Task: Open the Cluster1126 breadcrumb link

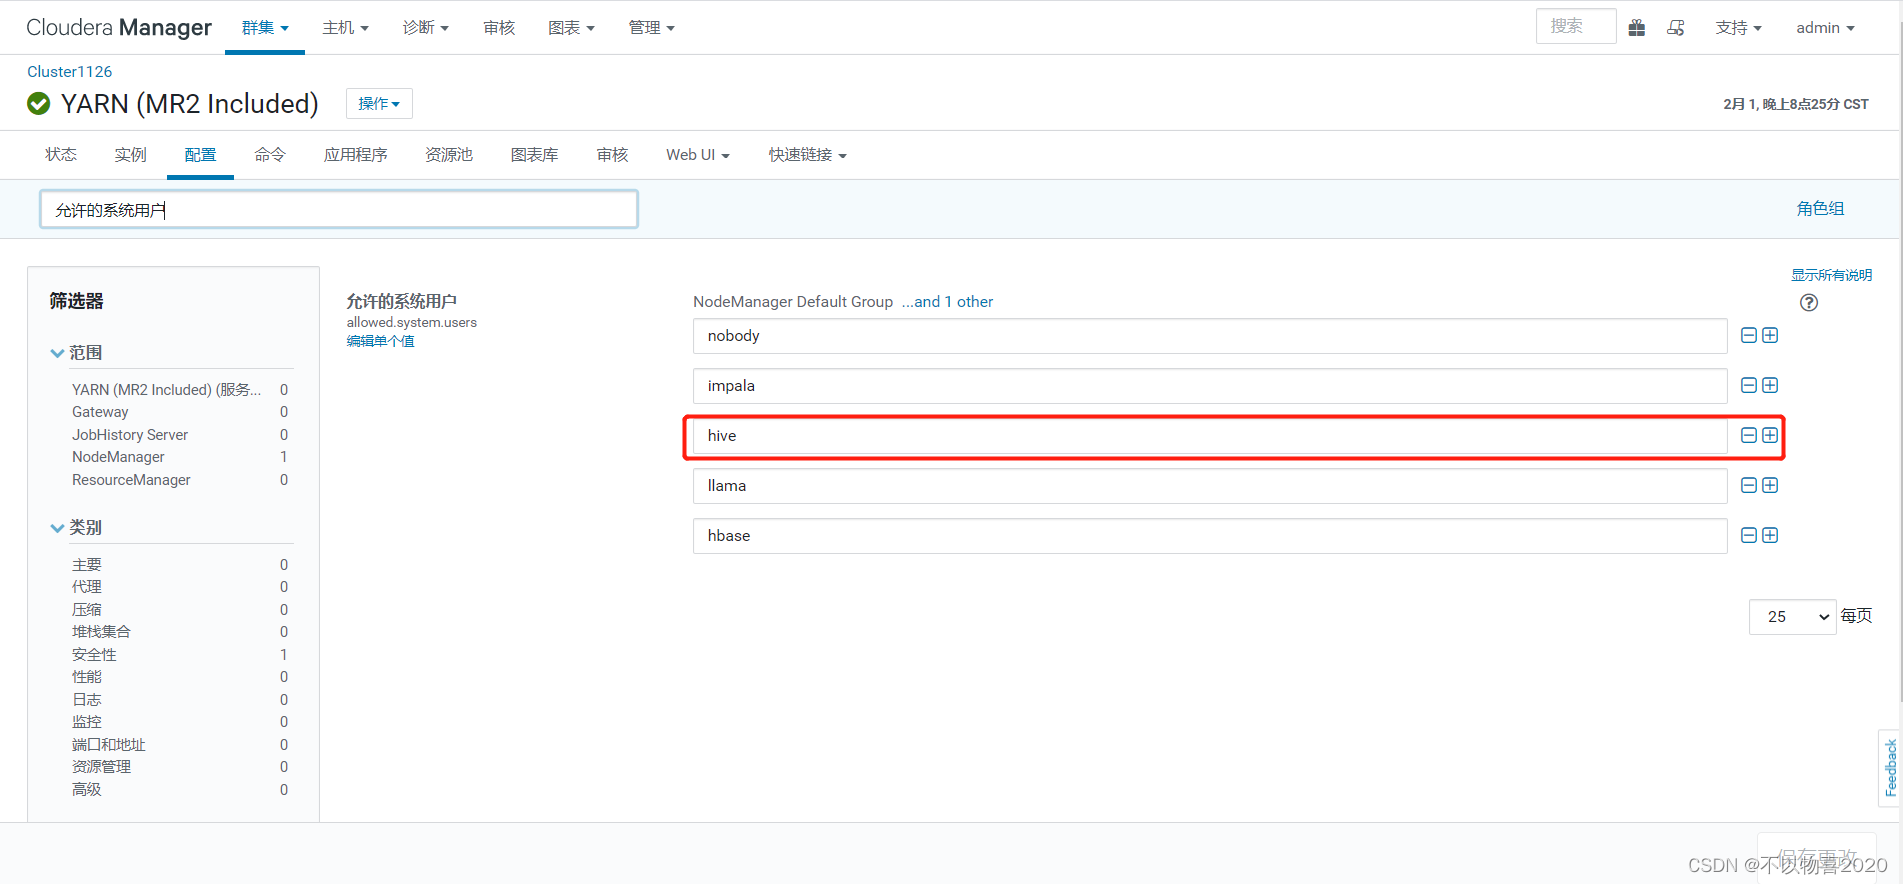Action: pos(69,71)
